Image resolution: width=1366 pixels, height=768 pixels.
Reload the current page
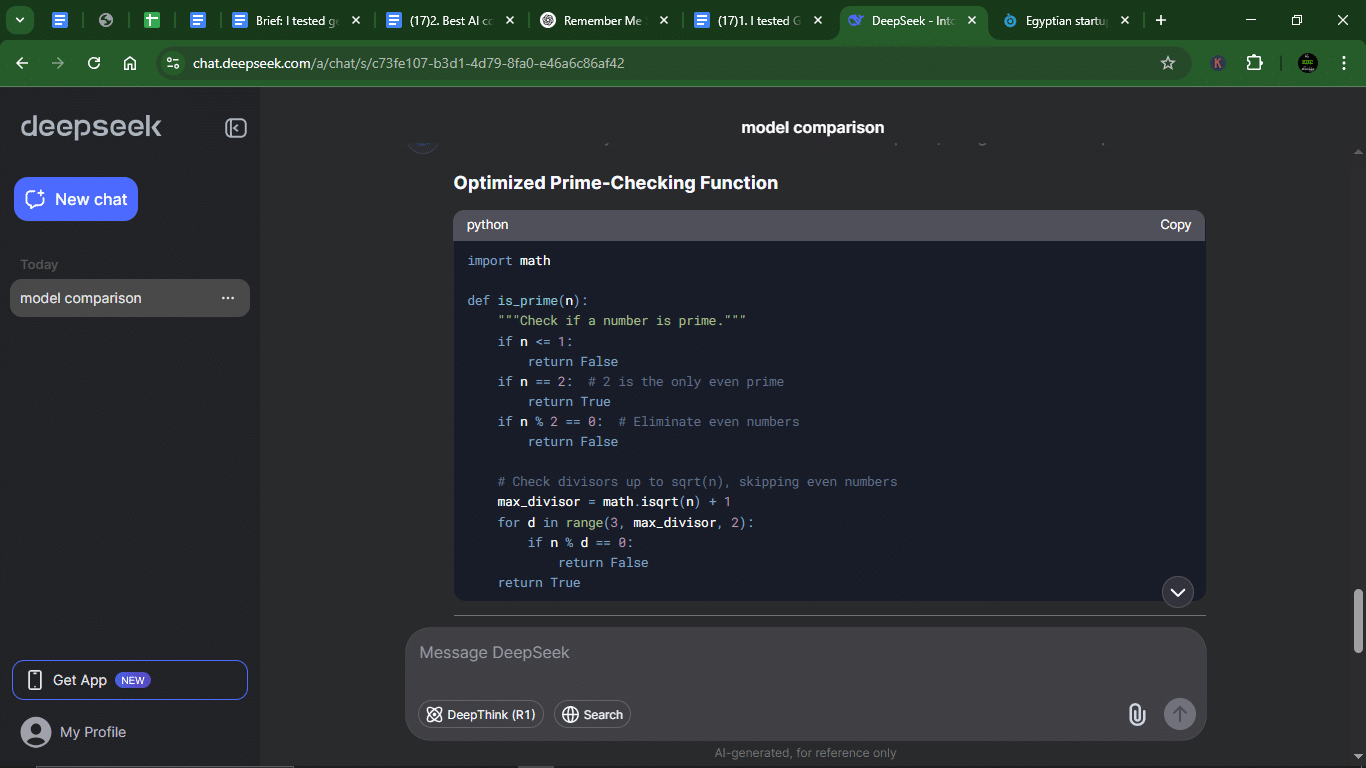point(94,63)
